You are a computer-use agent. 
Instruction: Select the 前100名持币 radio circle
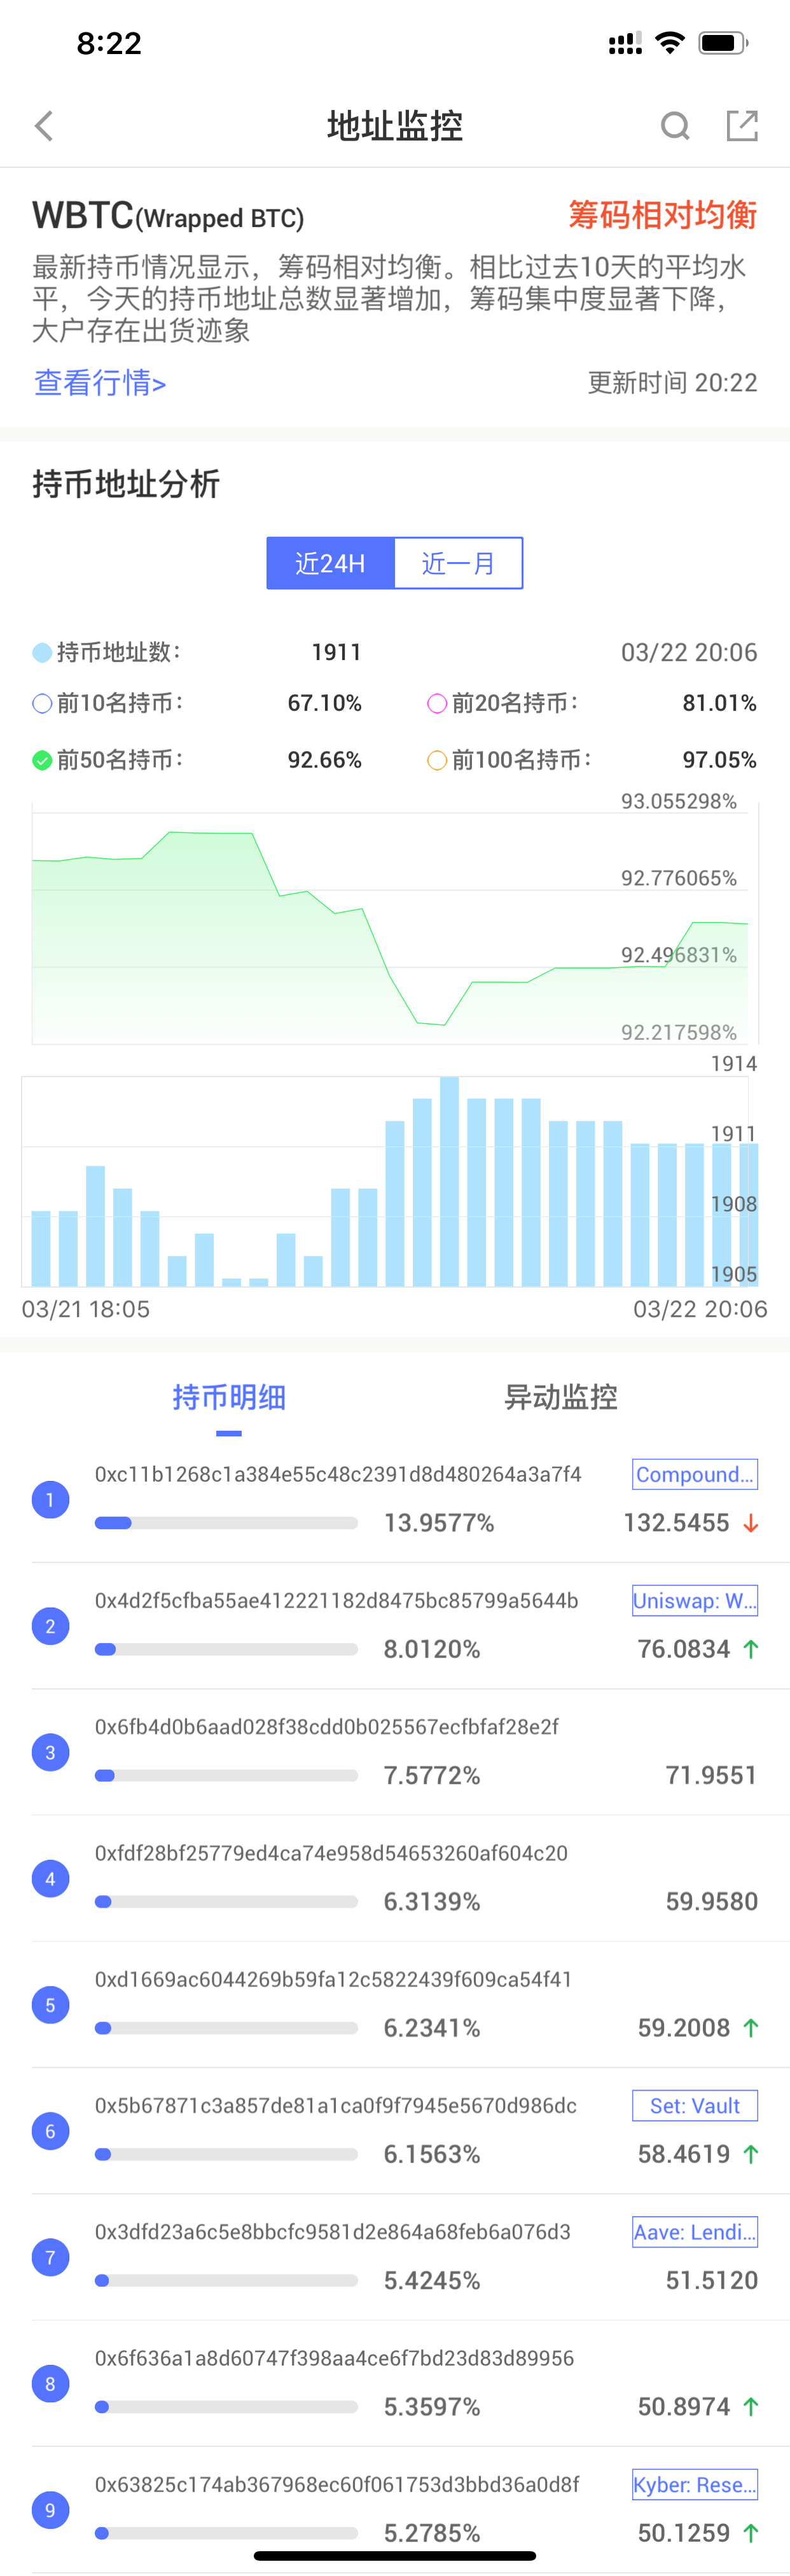437,761
